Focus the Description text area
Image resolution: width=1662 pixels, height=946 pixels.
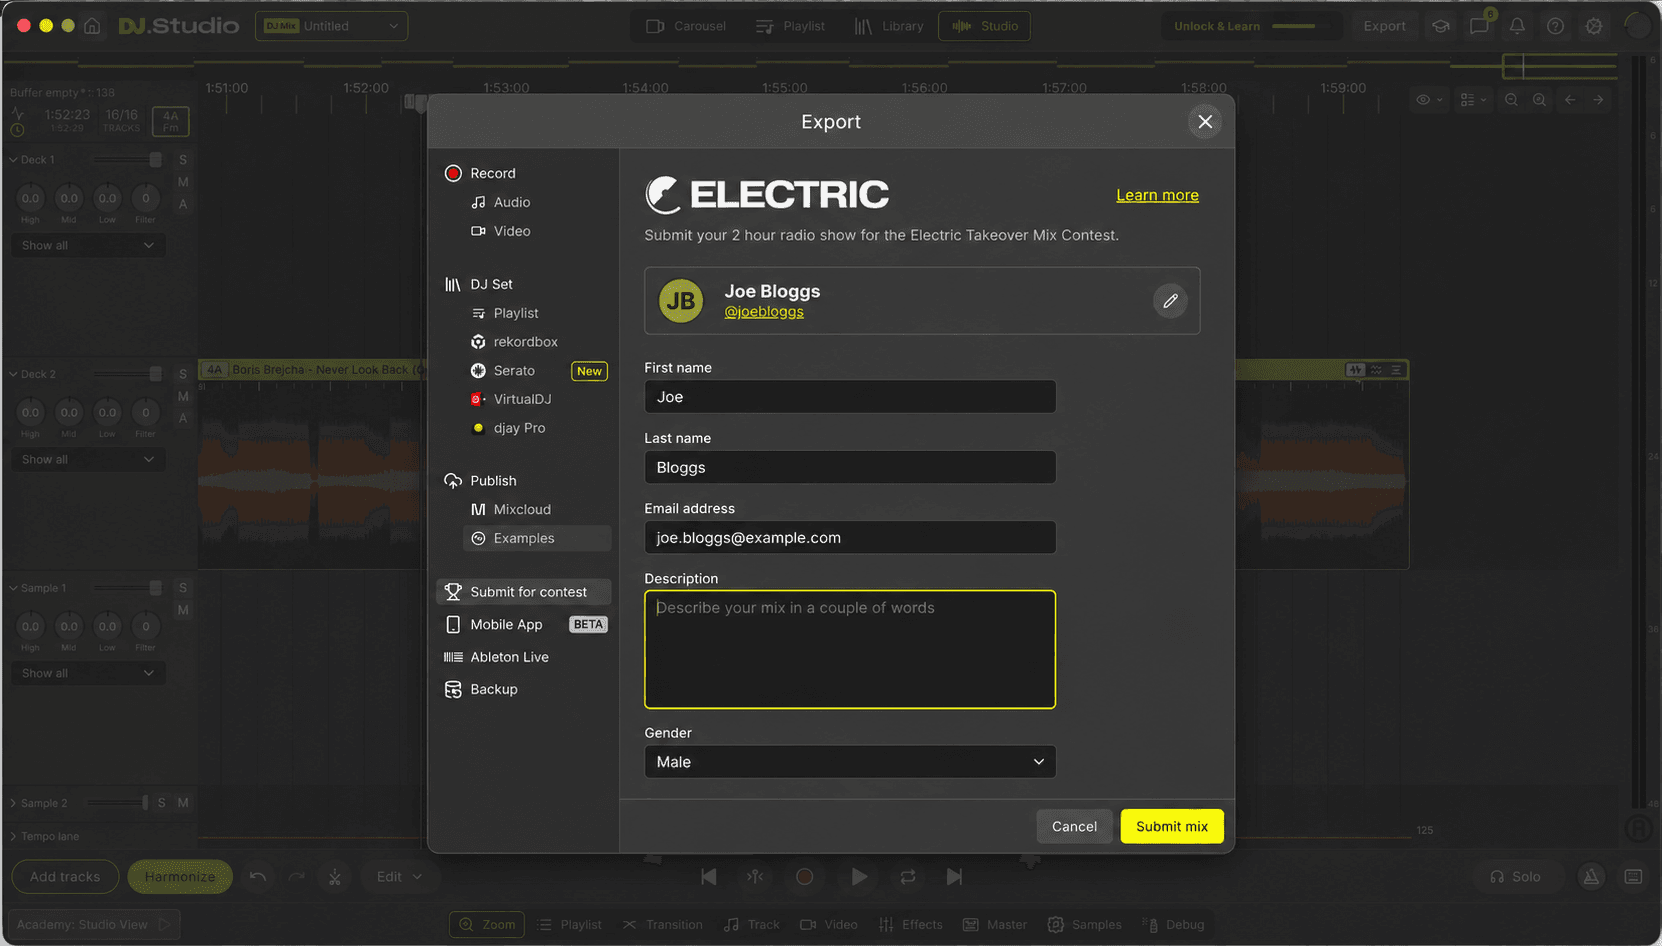[850, 649]
